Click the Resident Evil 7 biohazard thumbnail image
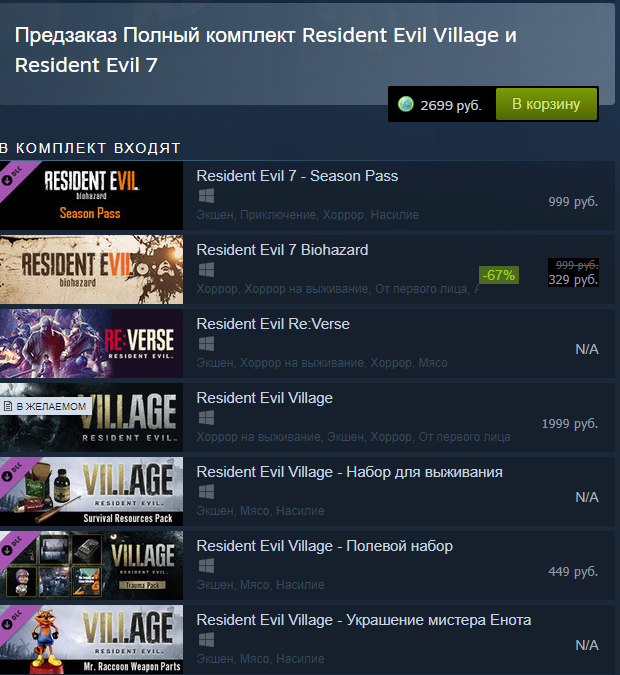 pyautogui.click(x=91, y=269)
